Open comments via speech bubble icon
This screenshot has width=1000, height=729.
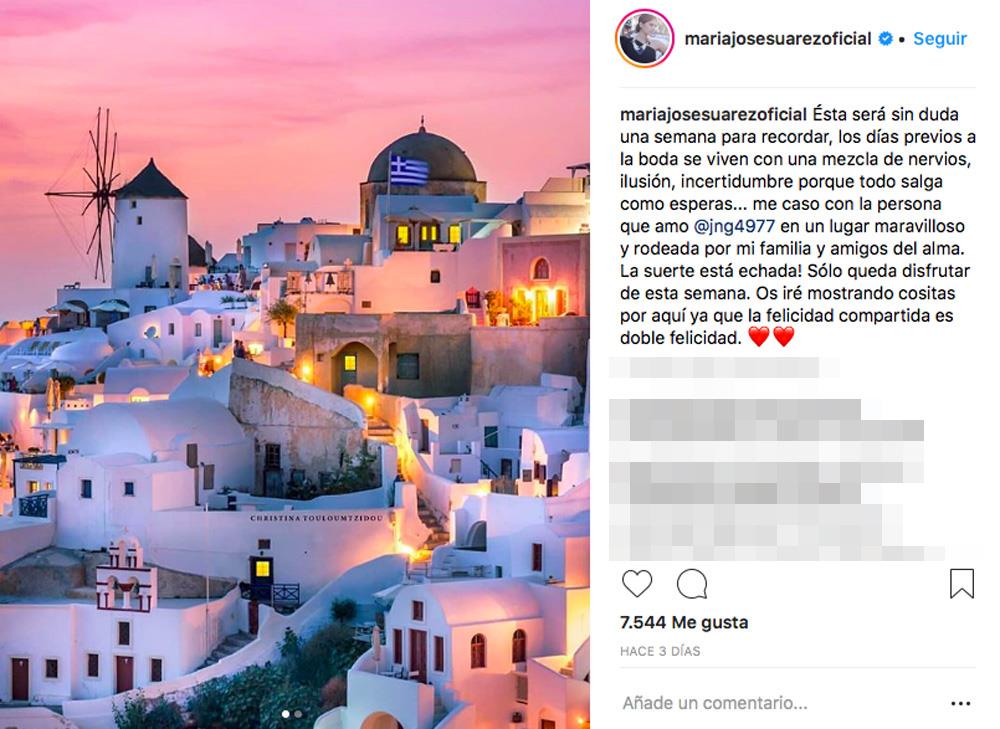point(692,584)
